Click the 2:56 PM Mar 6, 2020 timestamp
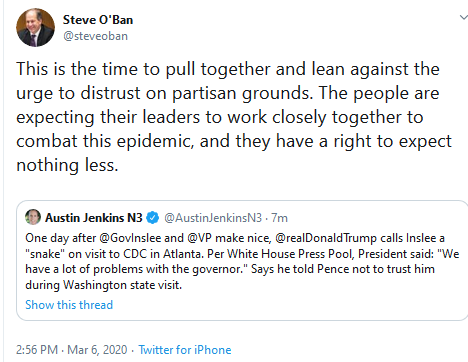The height and width of the screenshot is (362, 468). tap(72, 350)
